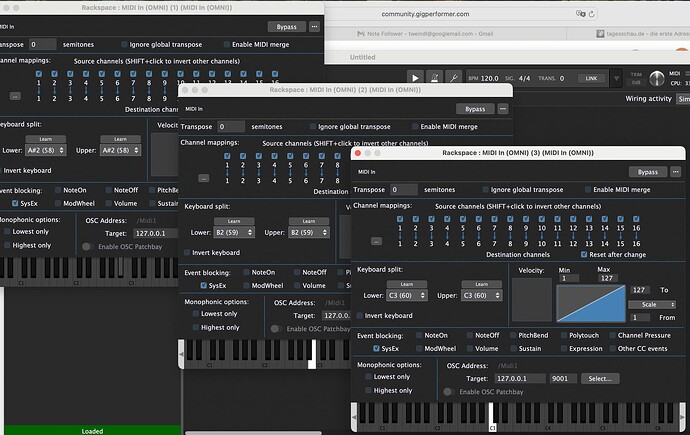Open Lower split dropdown A#2 (58) in window (1)
Image resolution: width=690 pixels, height=435 pixels.
point(45,150)
